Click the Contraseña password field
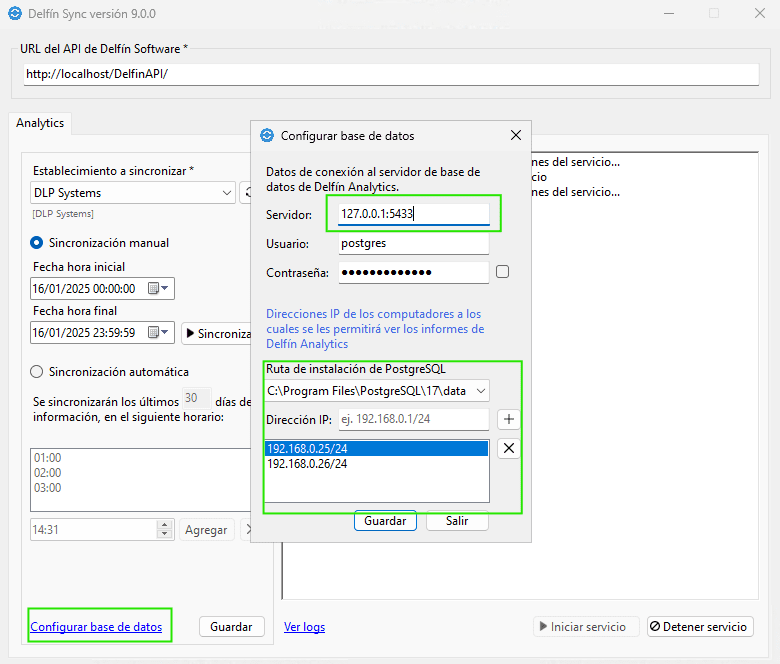Screen dimensions: 780x664 (x=413, y=273)
